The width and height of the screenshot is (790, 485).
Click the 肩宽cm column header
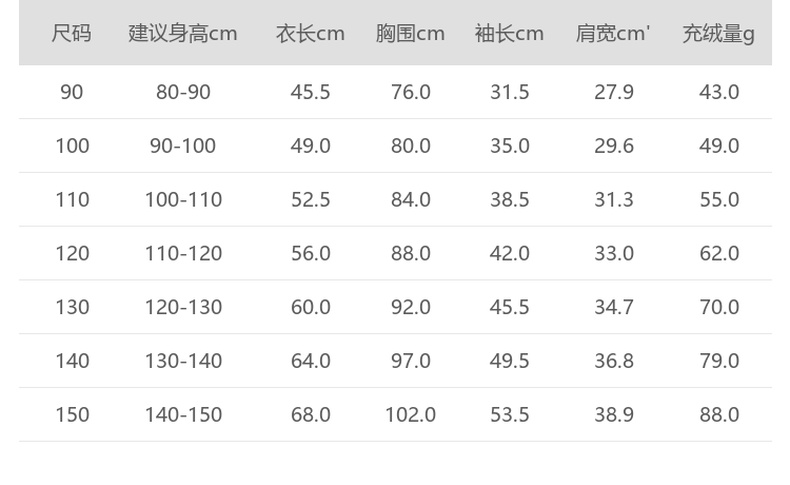point(613,34)
